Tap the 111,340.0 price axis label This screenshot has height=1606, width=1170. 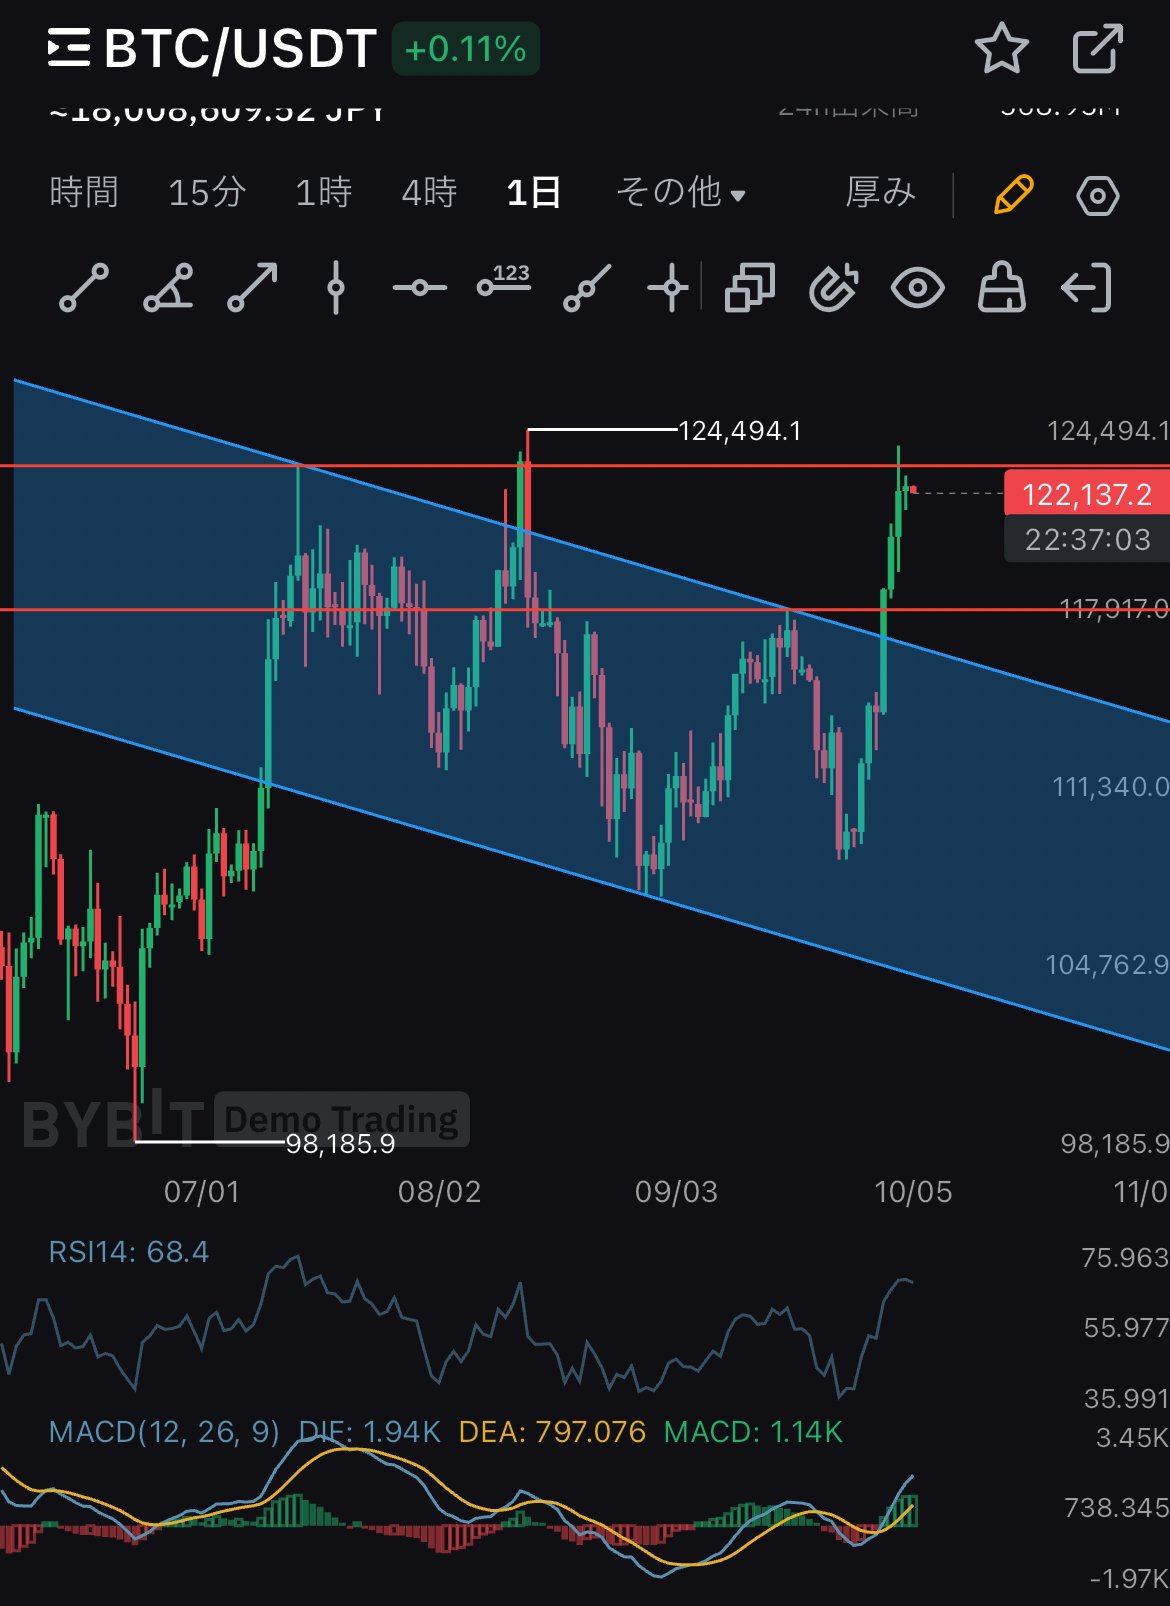[x=1110, y=787]
